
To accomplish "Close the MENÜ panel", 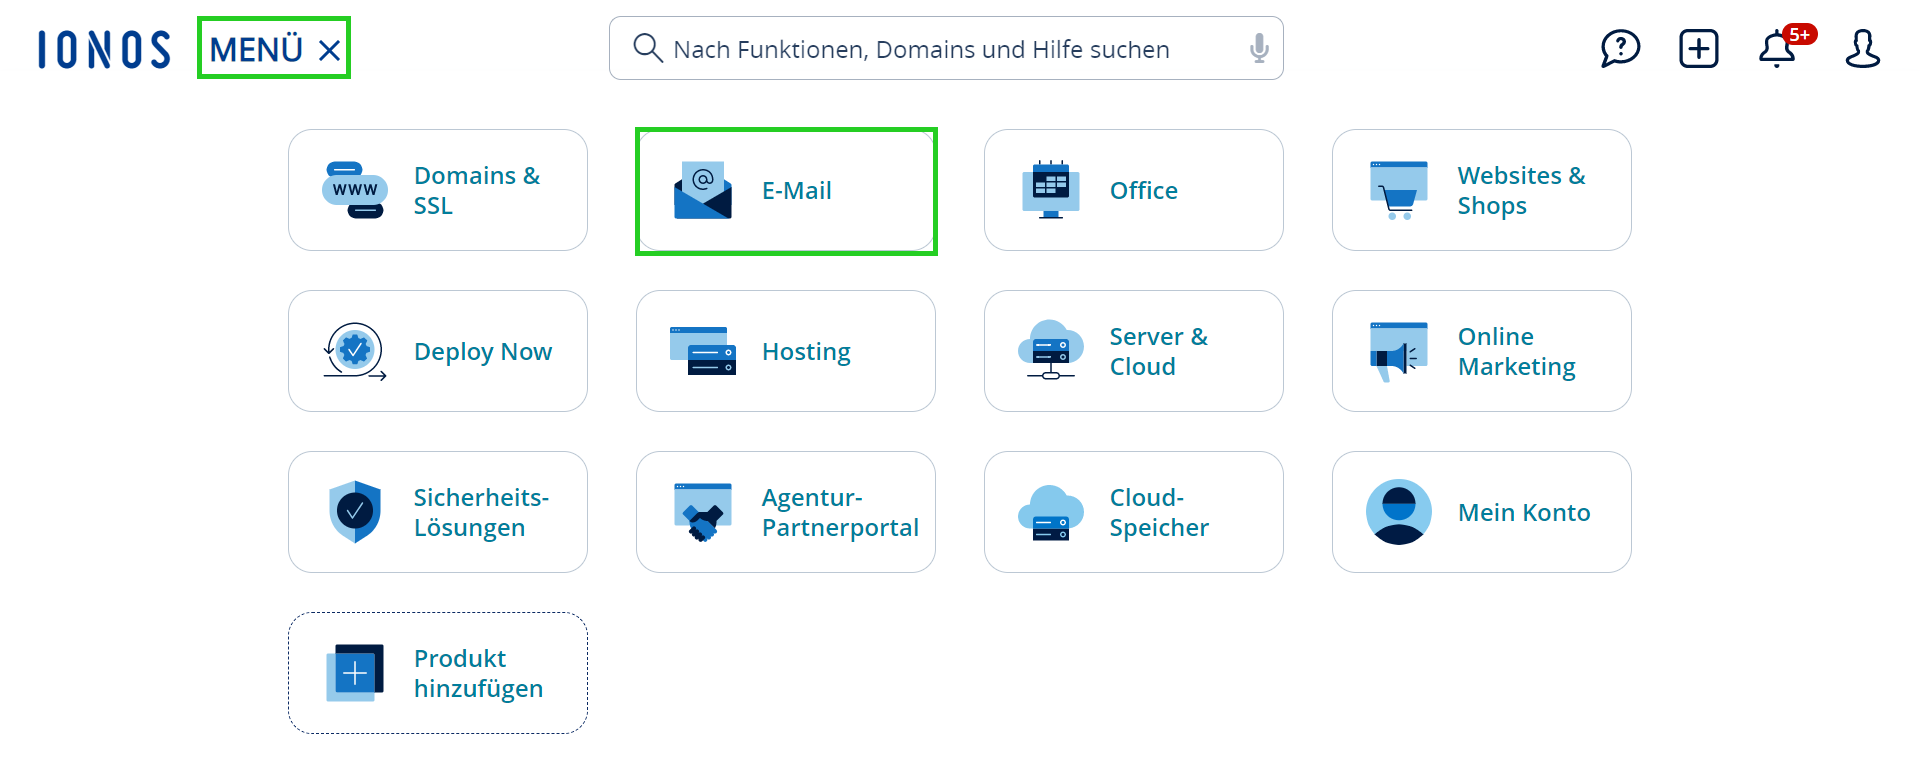I will (329, 50).
